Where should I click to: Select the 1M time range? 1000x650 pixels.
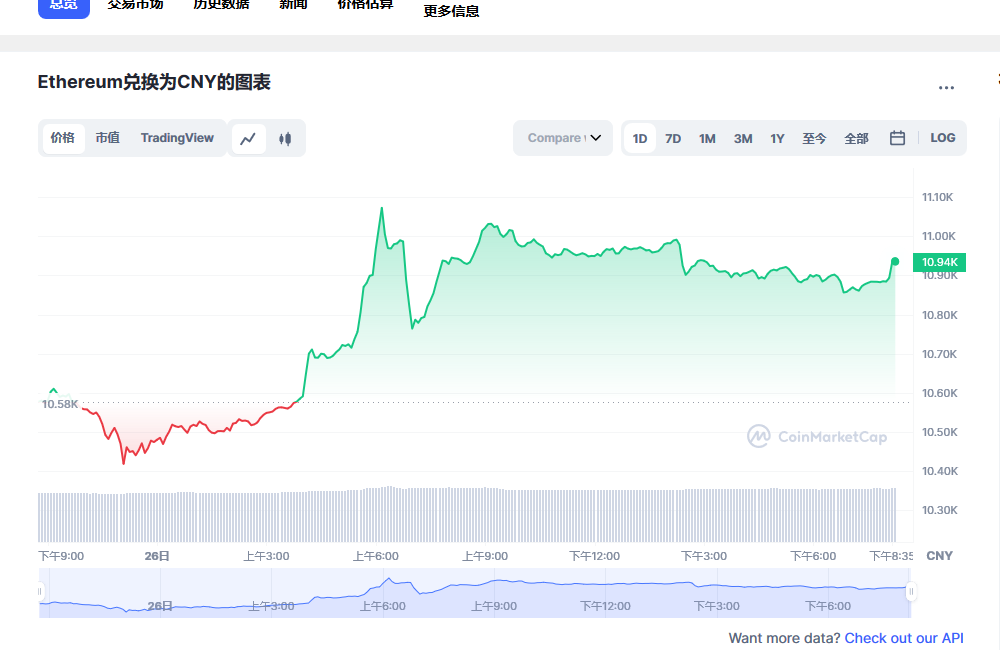[707, 138]
